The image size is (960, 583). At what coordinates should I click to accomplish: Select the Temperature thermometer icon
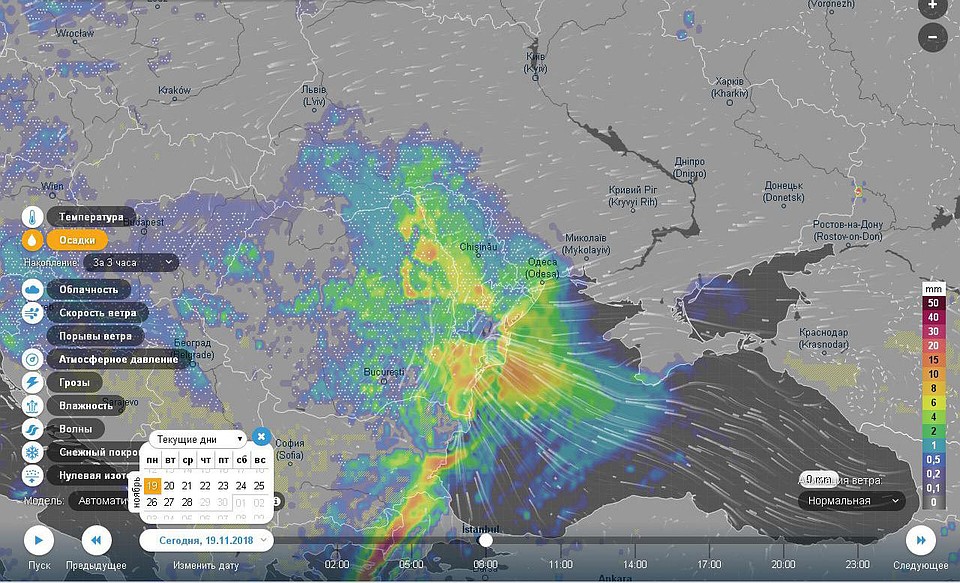32,217
